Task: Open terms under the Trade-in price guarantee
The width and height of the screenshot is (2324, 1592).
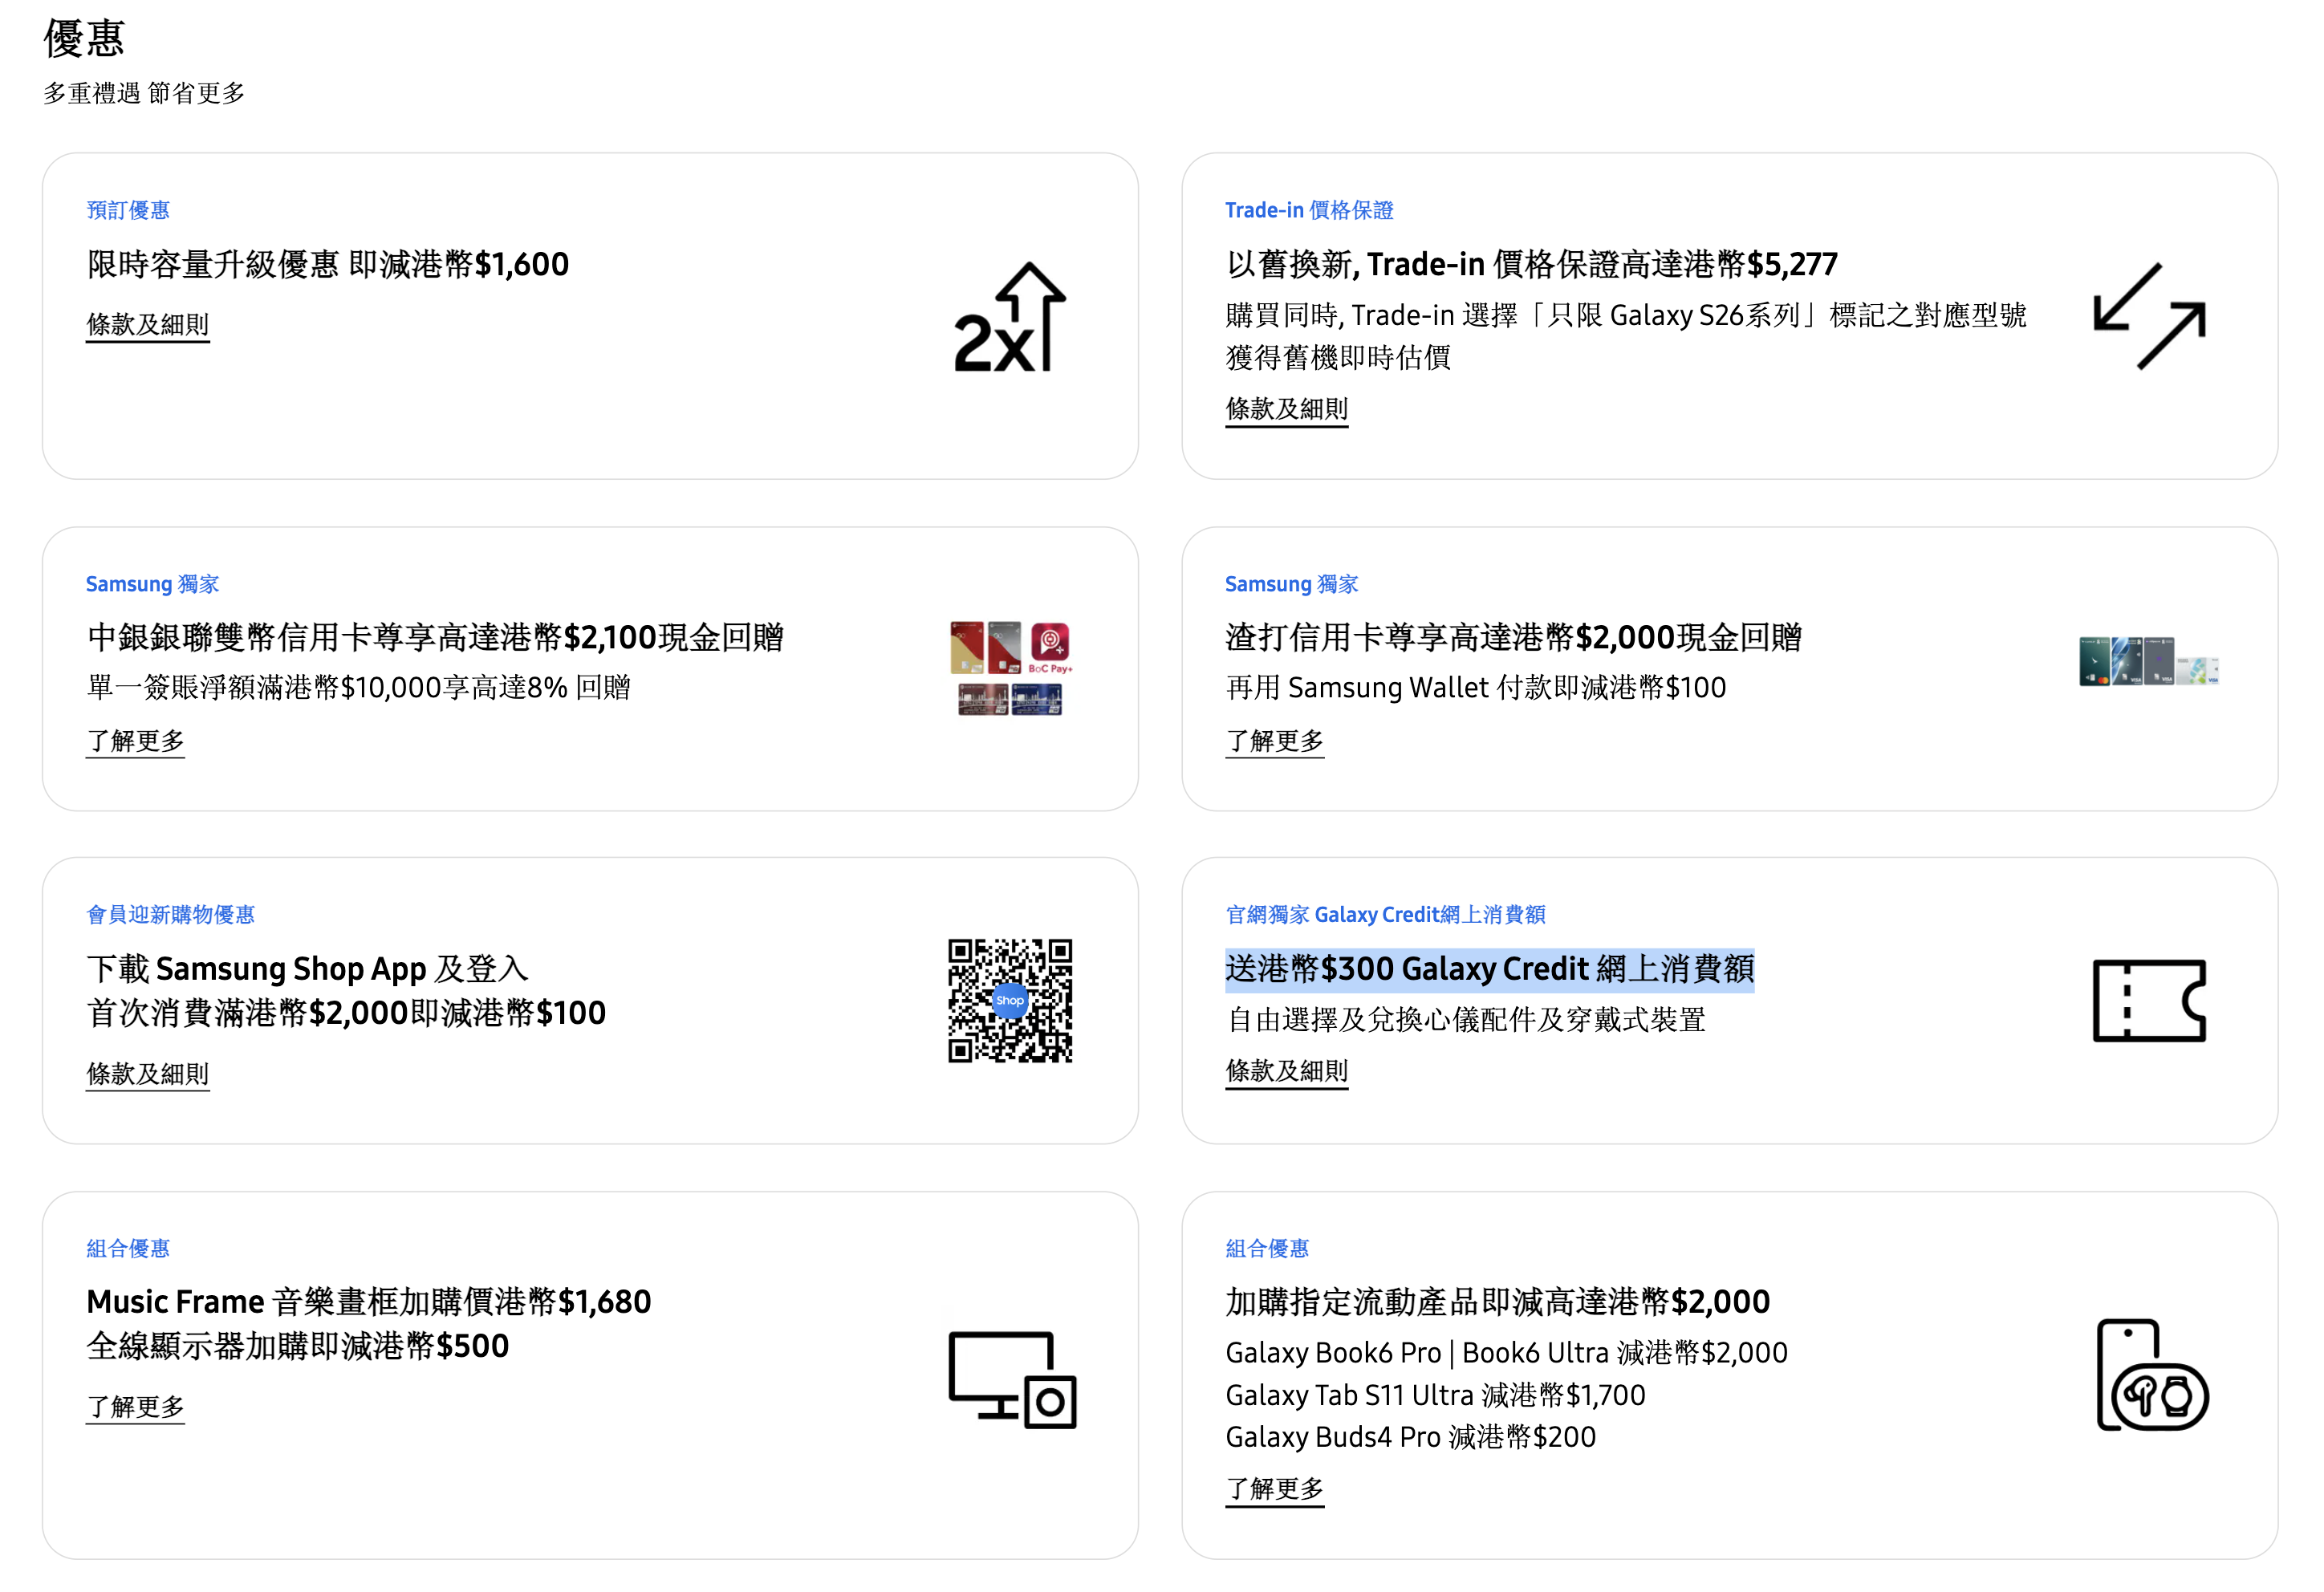Action: point(1286,409)
